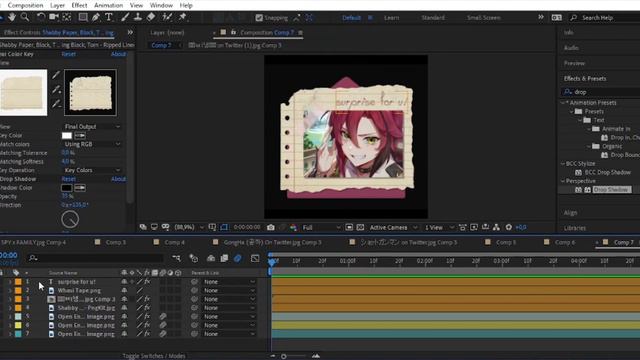This screenshot has height=360, width=640.
Task: Reset the Linear Color Key effect
Action: pyautogui.click(x=69, y=54)
